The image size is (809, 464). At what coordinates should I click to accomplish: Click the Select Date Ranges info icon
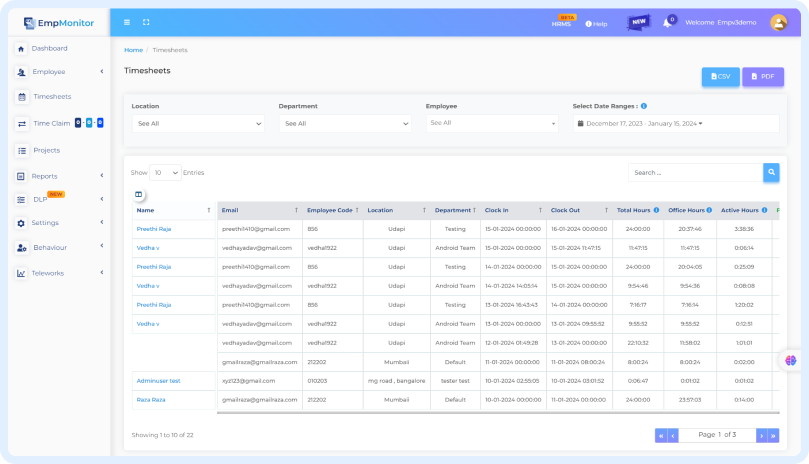pos(644,105)
